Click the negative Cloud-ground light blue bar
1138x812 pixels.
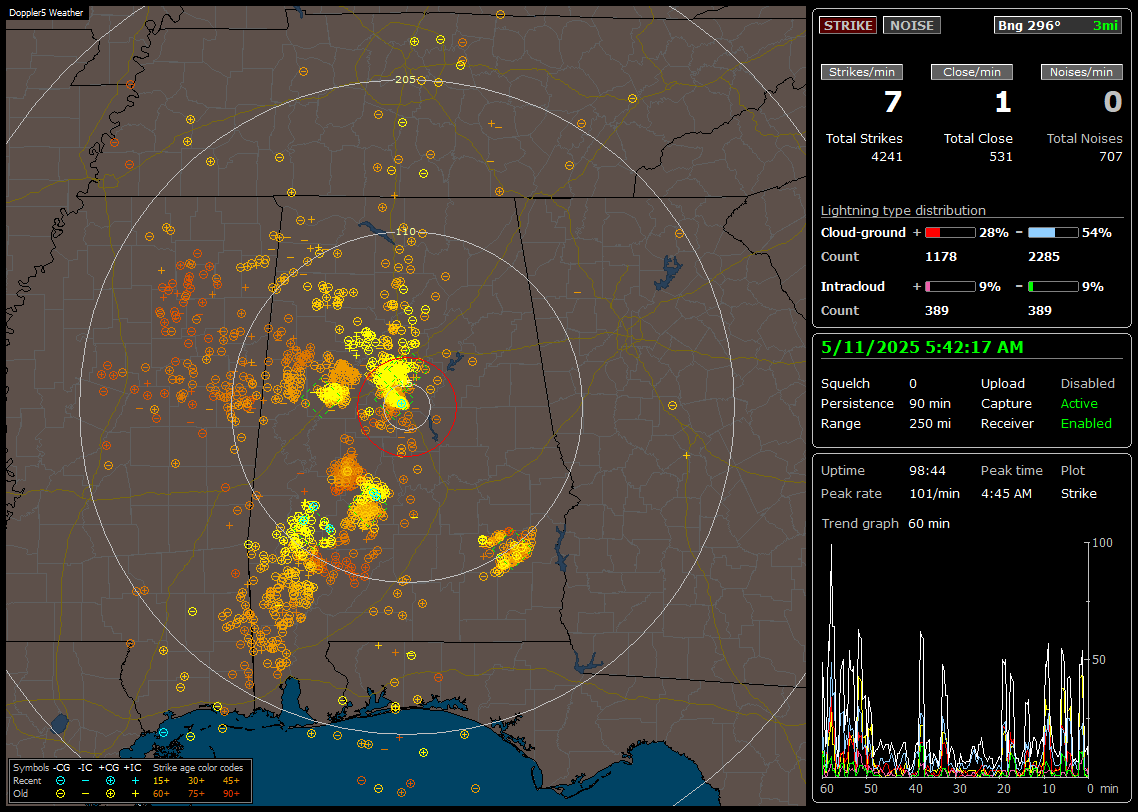pyautogui.click(x=1053, y=233)
